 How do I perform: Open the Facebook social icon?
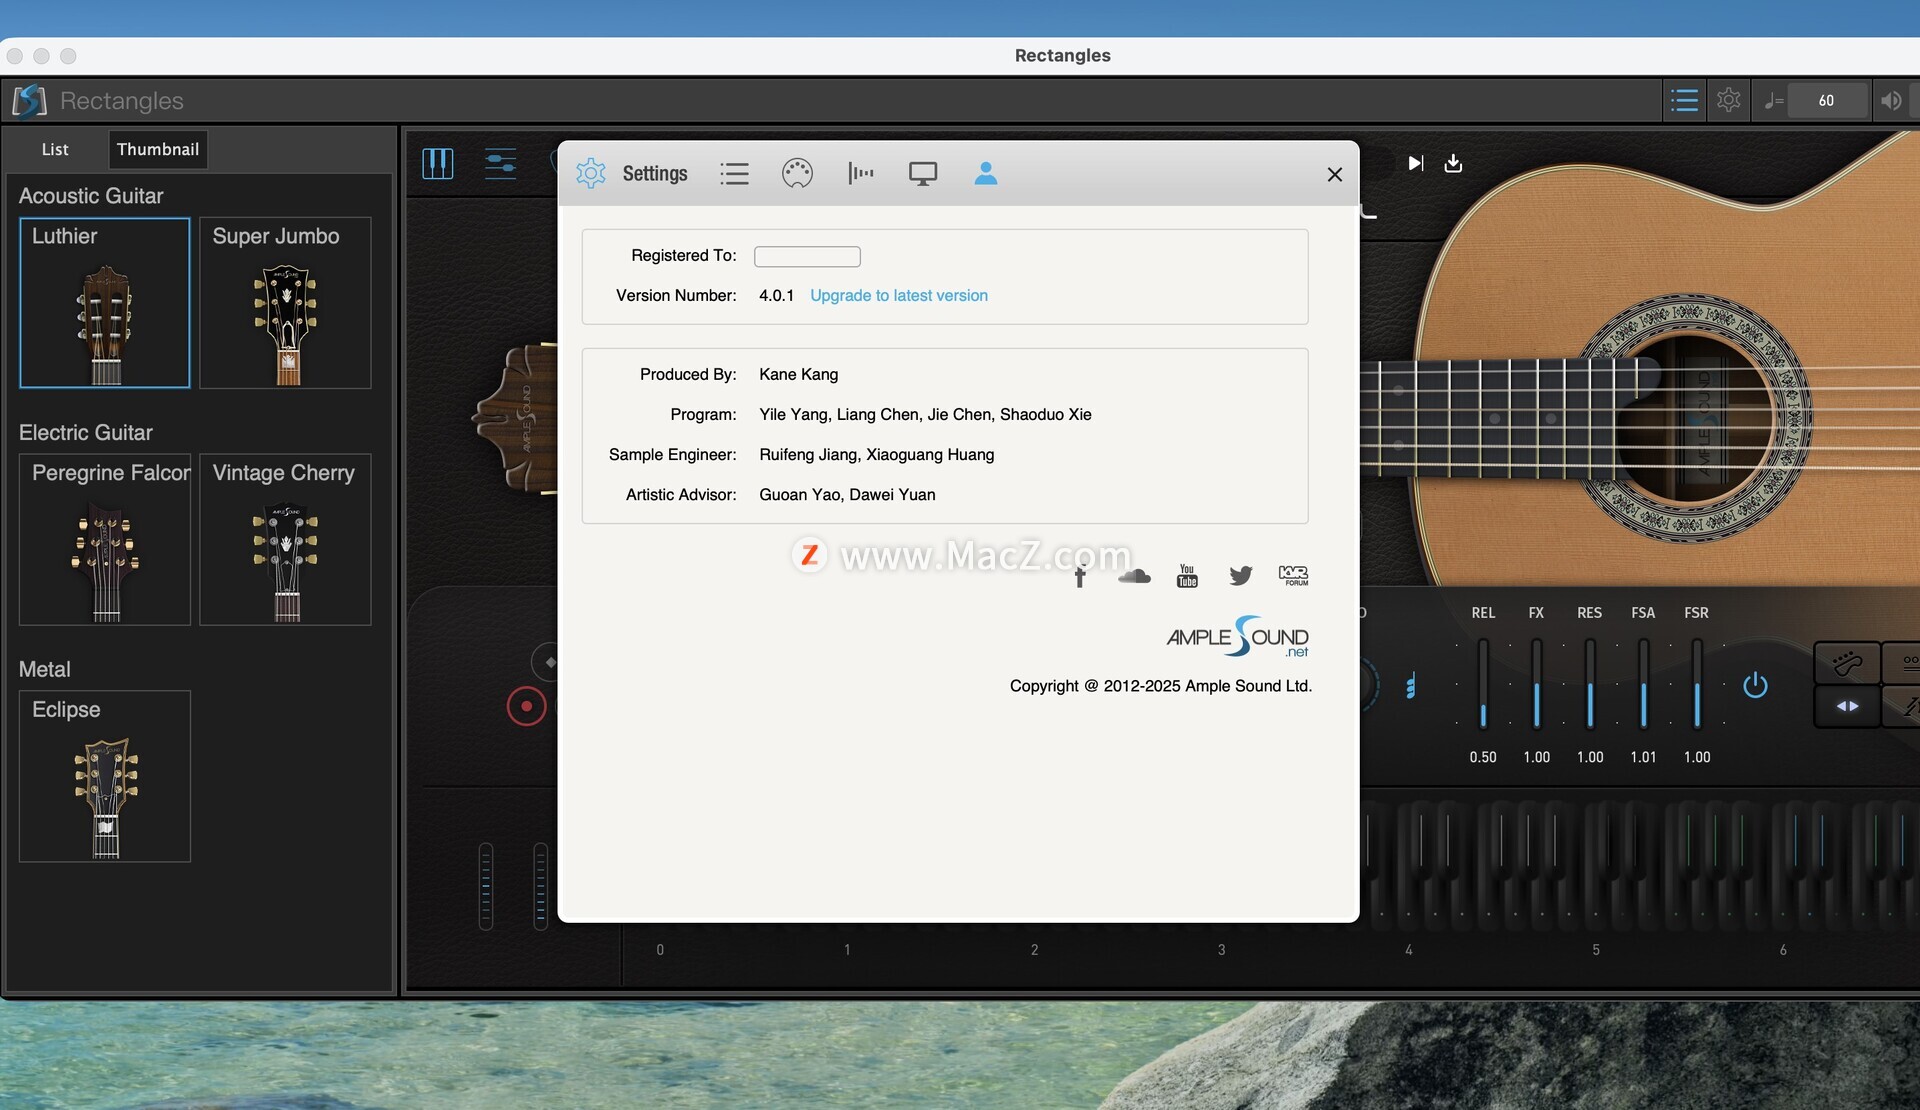click(1080, 576)
